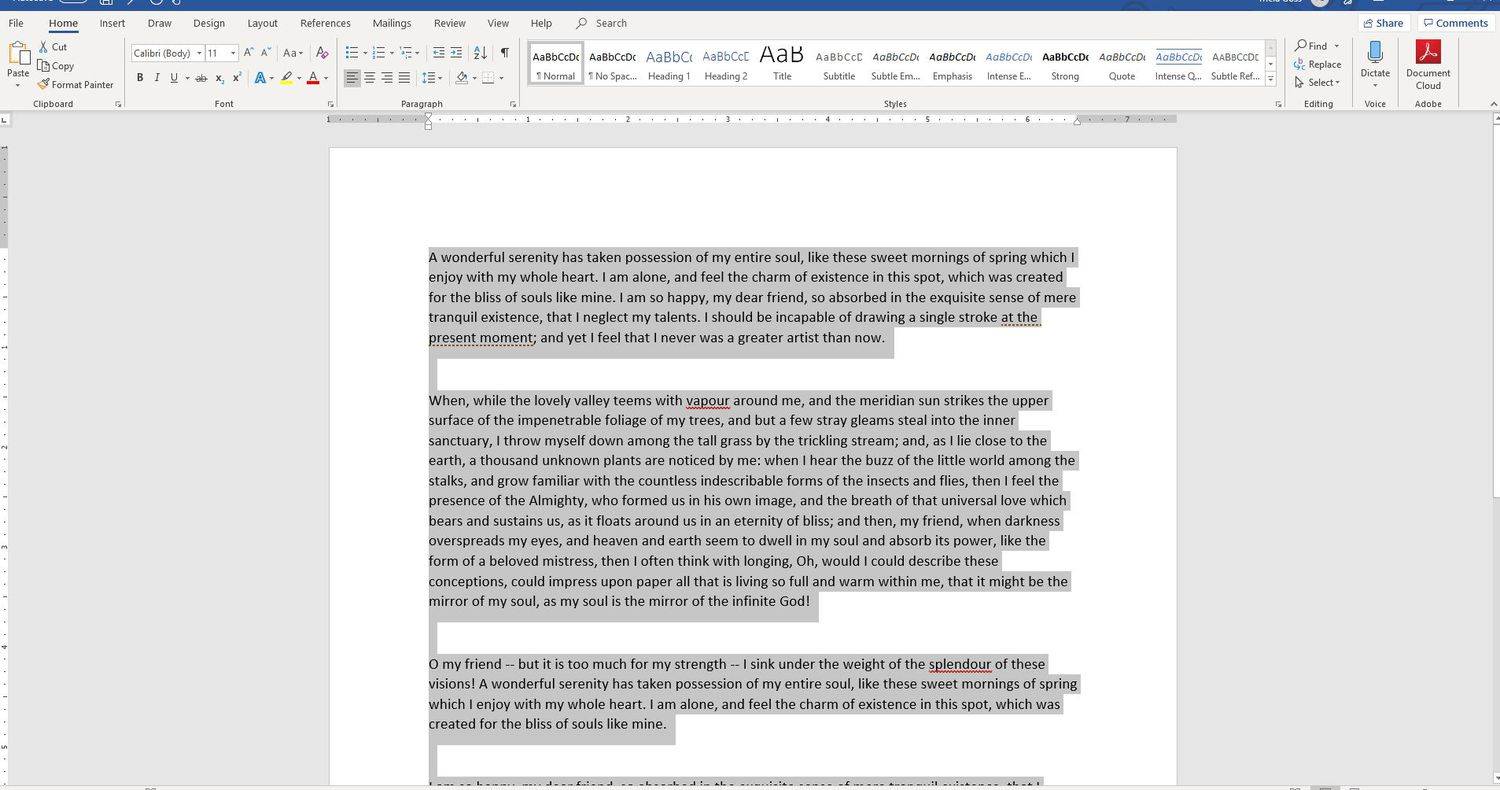1500x790 pixels.
Task: Start dictation with the Dictate microphone
Action: [1375, 53]
